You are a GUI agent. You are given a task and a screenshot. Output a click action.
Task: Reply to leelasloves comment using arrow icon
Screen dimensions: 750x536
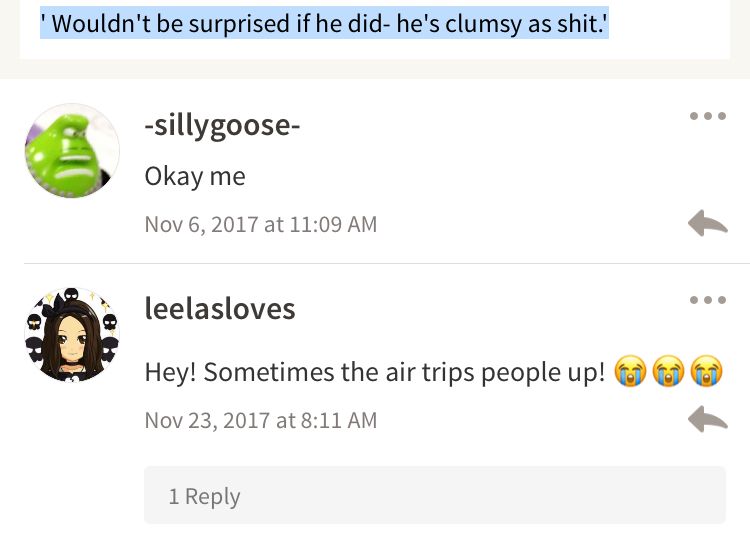click(708, 419)
